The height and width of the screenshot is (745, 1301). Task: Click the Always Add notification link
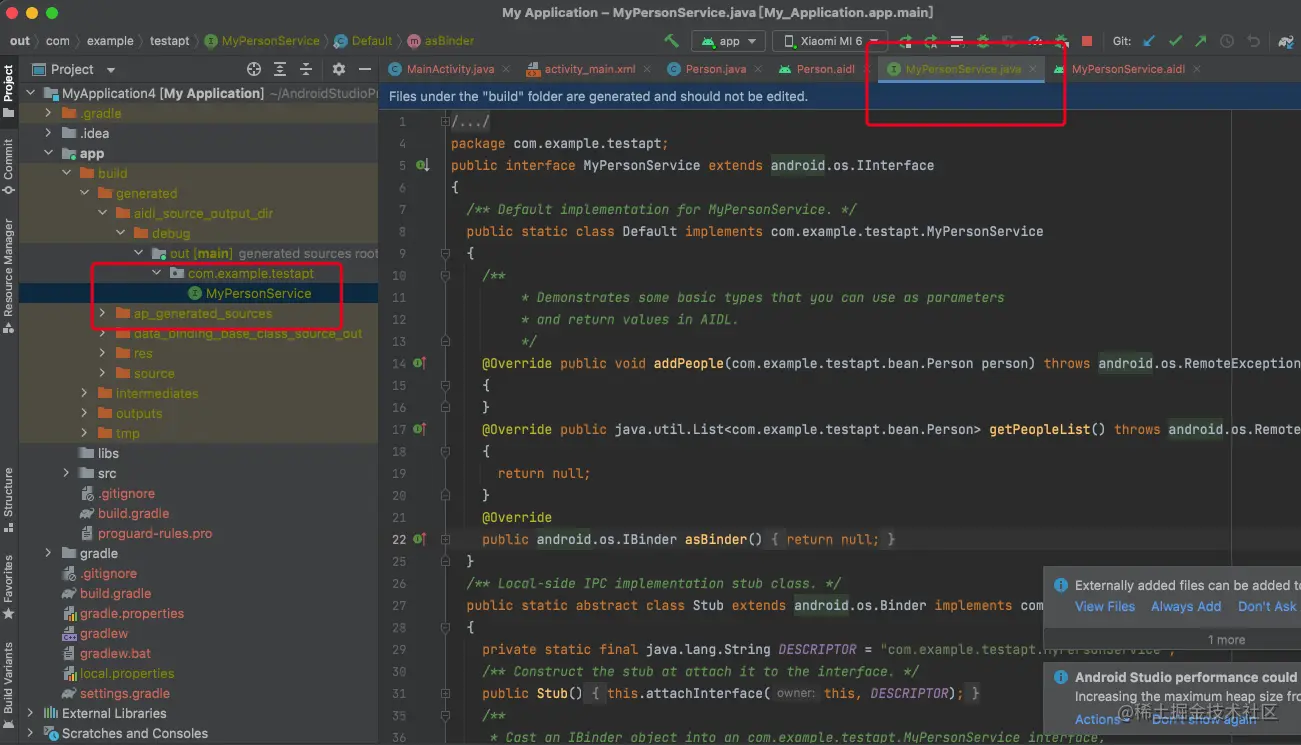pos(1185,606)
